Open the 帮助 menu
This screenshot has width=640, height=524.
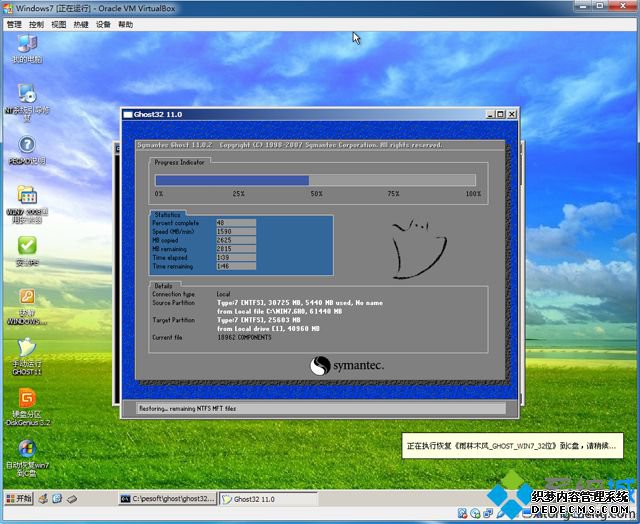pyautogui.click(x=126, y=24)
